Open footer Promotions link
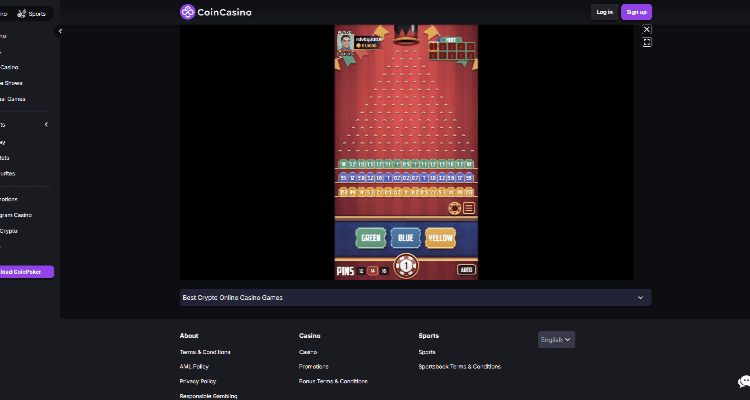 click(x=314, y=367)
